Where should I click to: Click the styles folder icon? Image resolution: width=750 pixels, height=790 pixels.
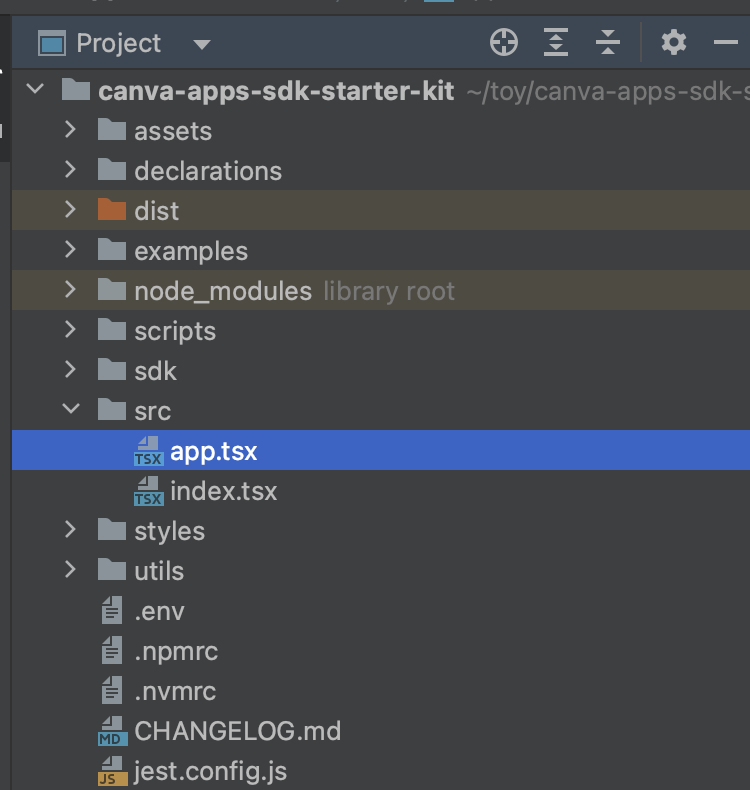(112, 530)
